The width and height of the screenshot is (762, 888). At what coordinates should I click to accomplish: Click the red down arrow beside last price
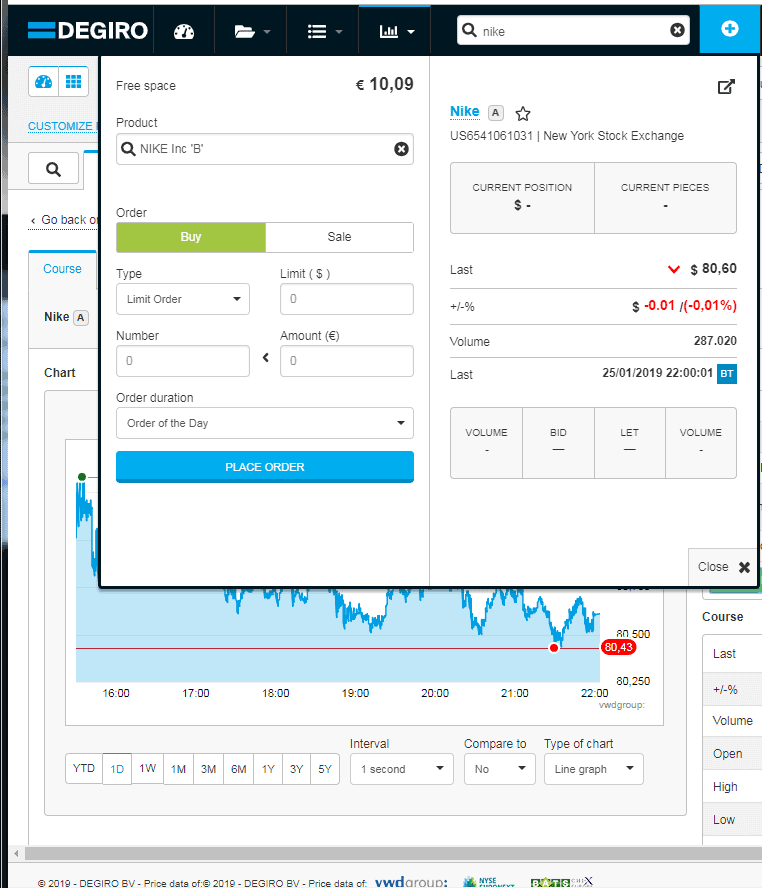[x=674, y=269]
